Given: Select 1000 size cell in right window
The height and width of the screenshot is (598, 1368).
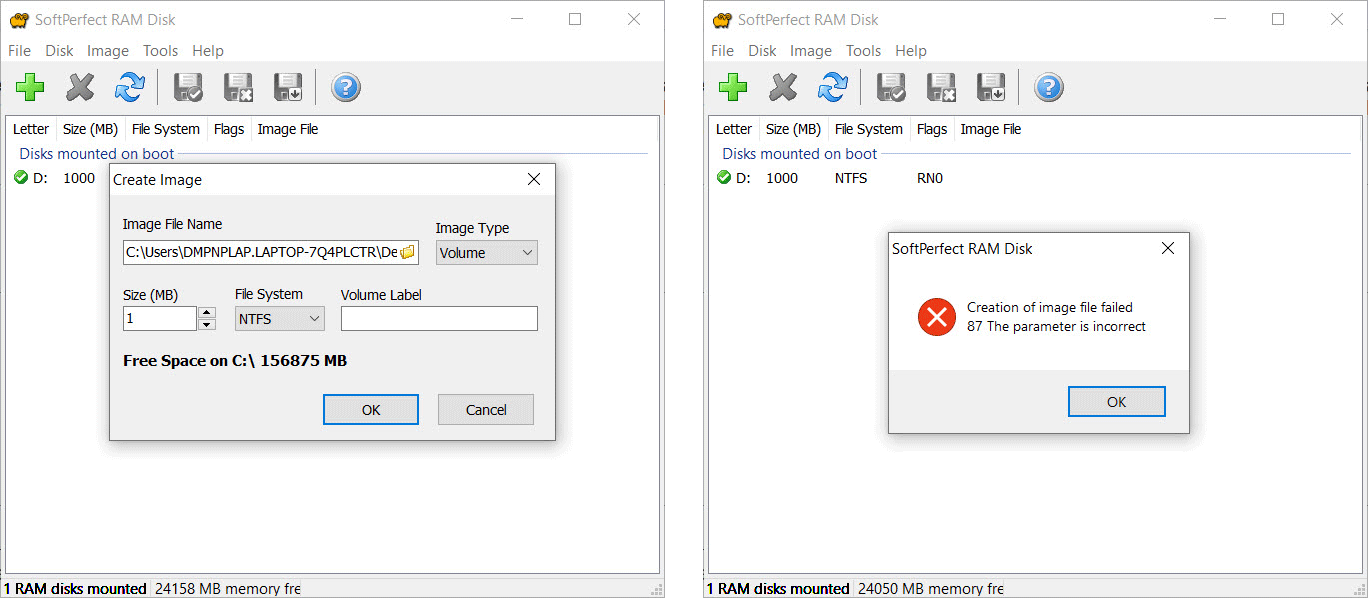Looking at the screenshot, I should pos(782,178).
